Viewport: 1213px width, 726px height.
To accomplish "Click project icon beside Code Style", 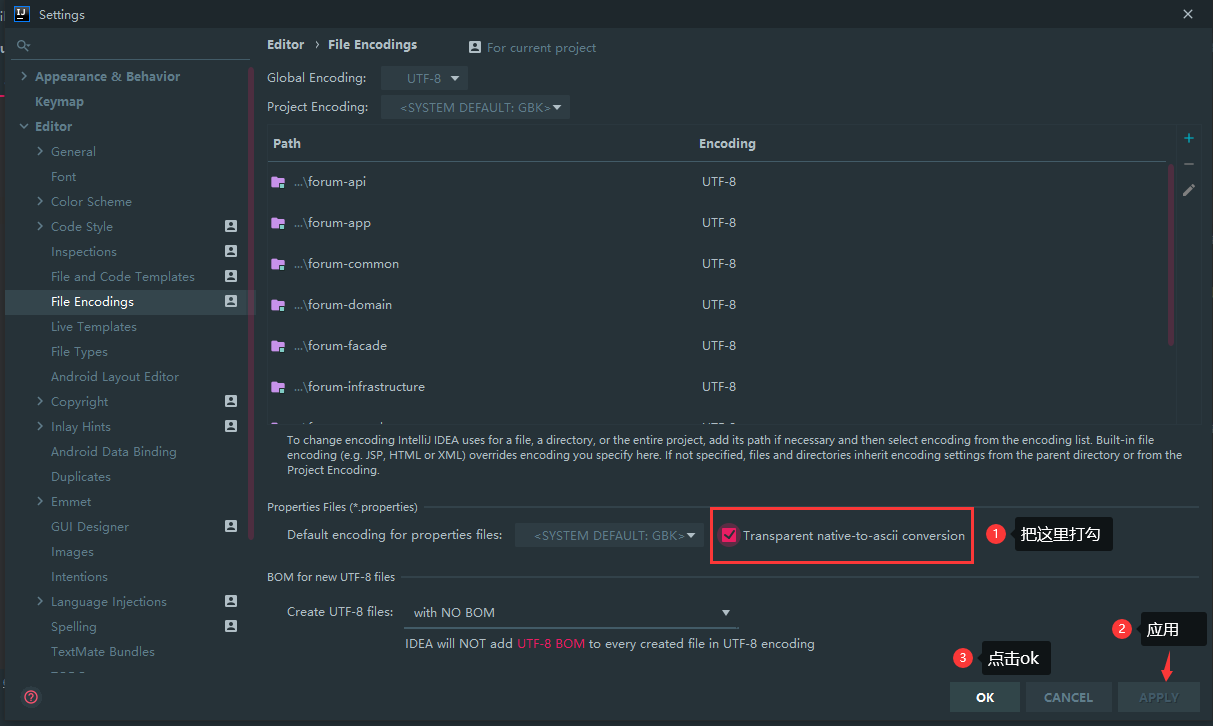I will point(231,227).
